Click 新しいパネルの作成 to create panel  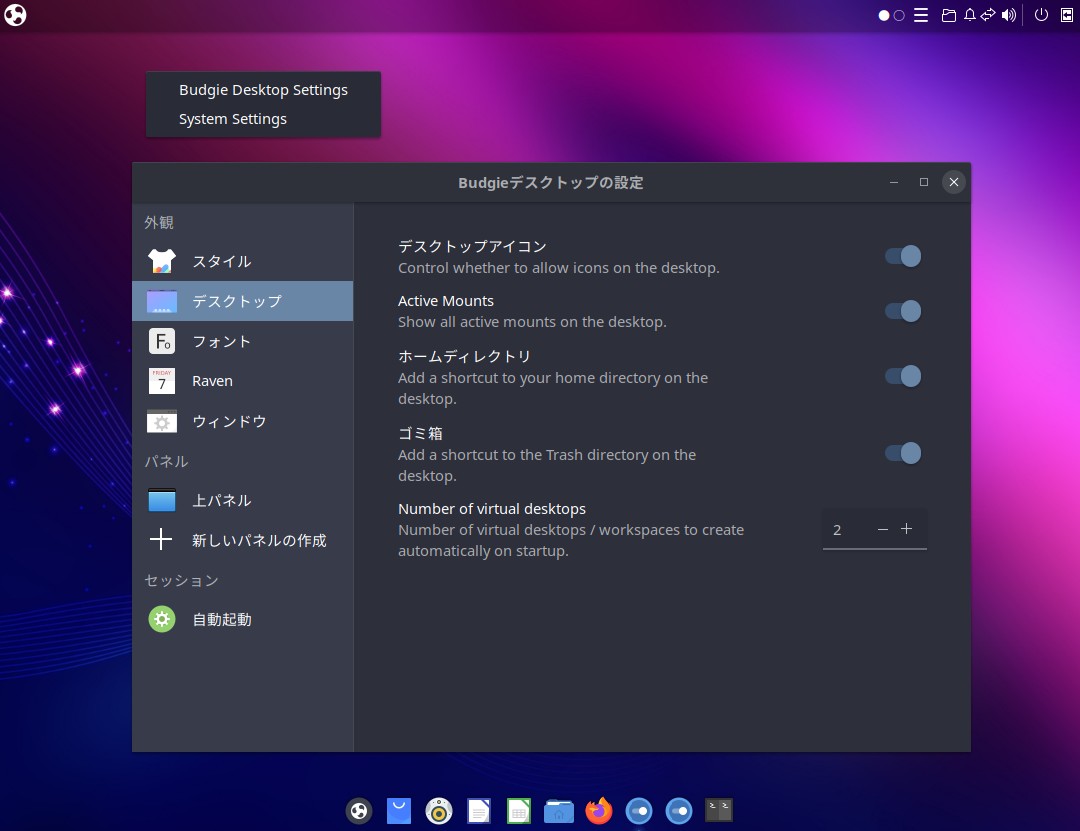[242, 540]
